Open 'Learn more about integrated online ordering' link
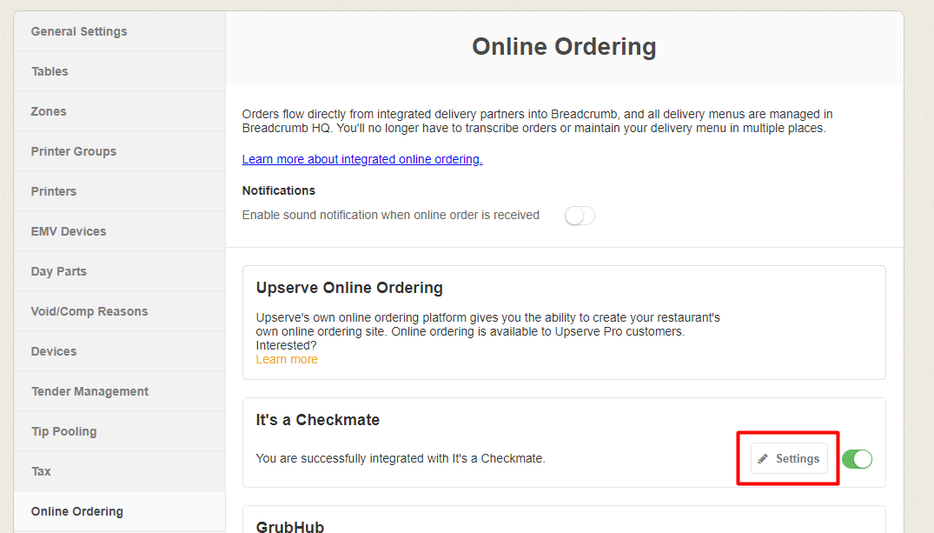The width and height of the screenshot is (934, 533). 362,159
